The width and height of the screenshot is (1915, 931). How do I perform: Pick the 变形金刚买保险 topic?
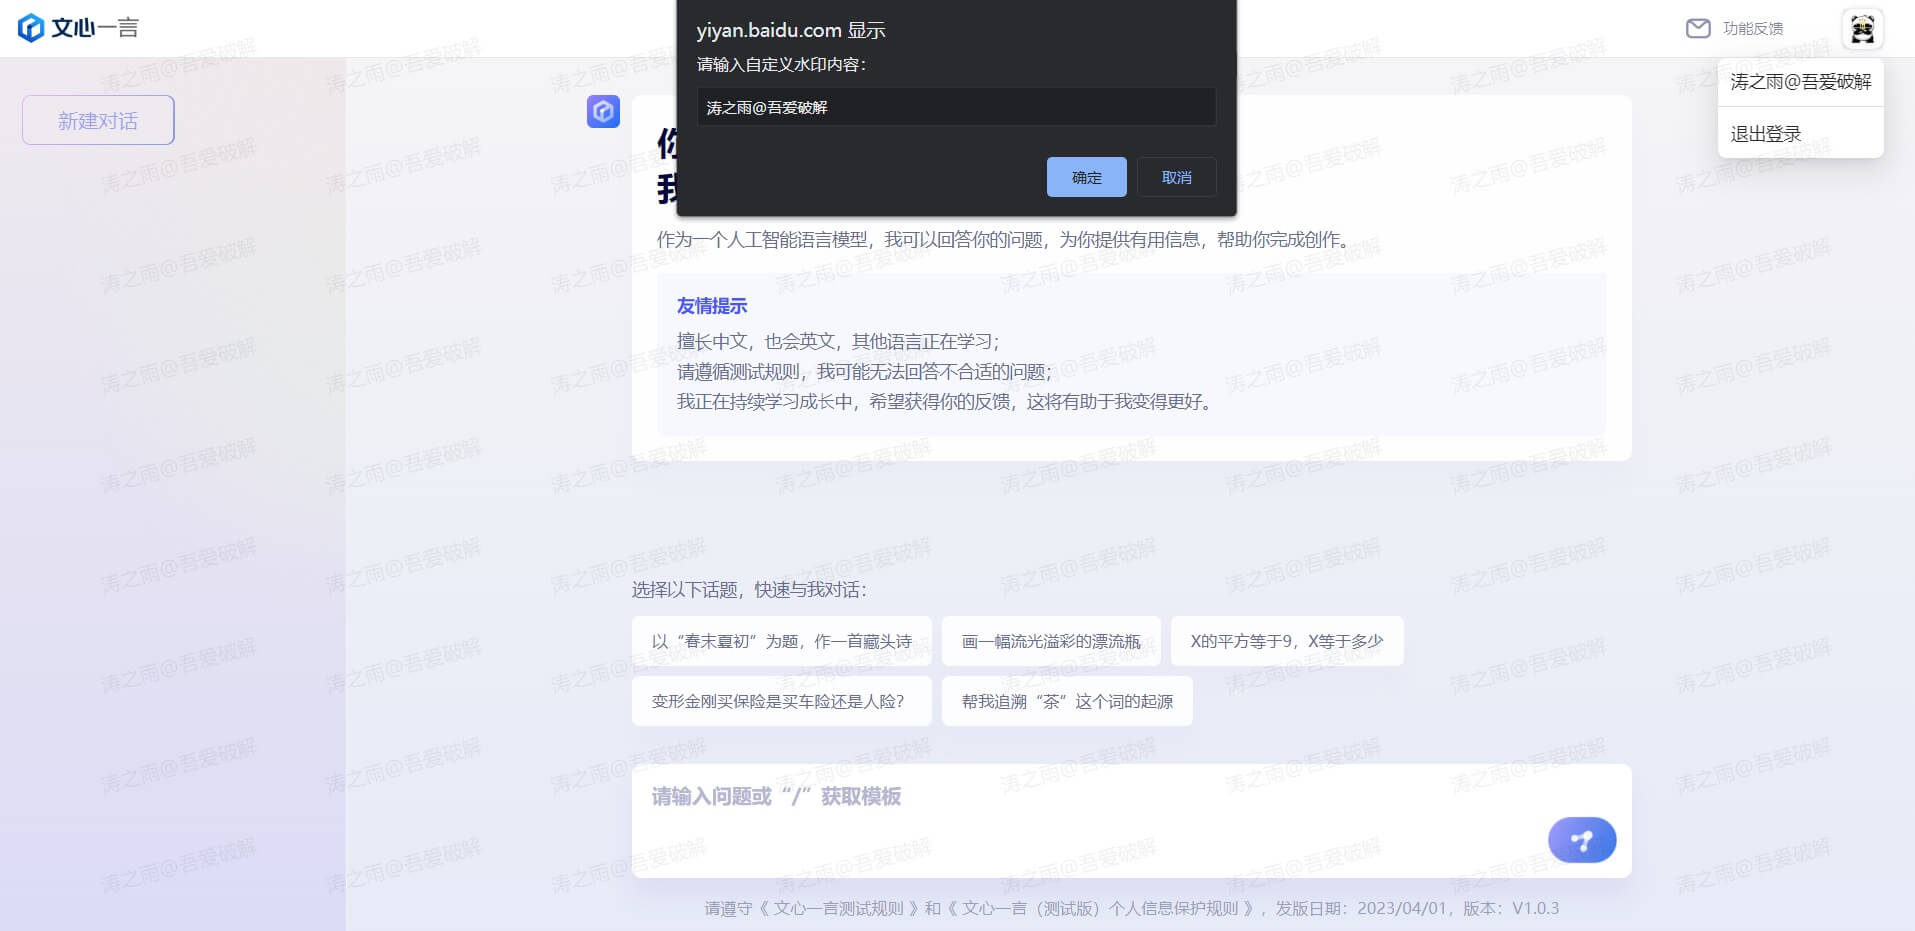[781, 701]
